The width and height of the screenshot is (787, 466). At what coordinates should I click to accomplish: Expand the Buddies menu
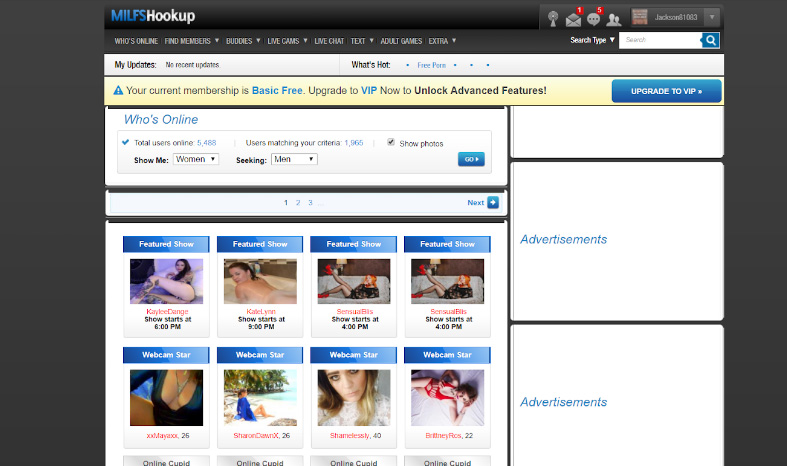coord(243,41)
